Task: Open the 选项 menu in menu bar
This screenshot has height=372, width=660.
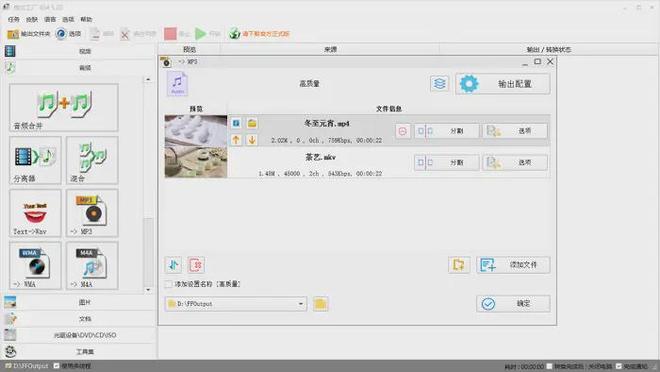Action: (x=68, y=19)
